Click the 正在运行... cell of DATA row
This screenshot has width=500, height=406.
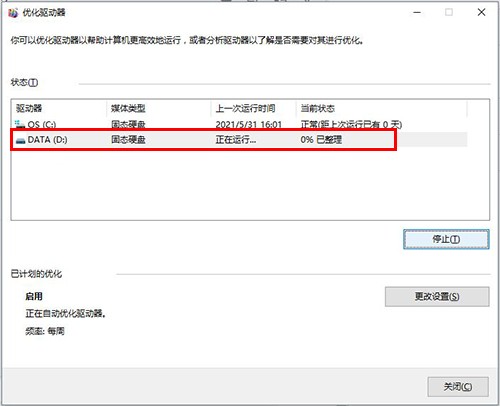click(236, 140)
